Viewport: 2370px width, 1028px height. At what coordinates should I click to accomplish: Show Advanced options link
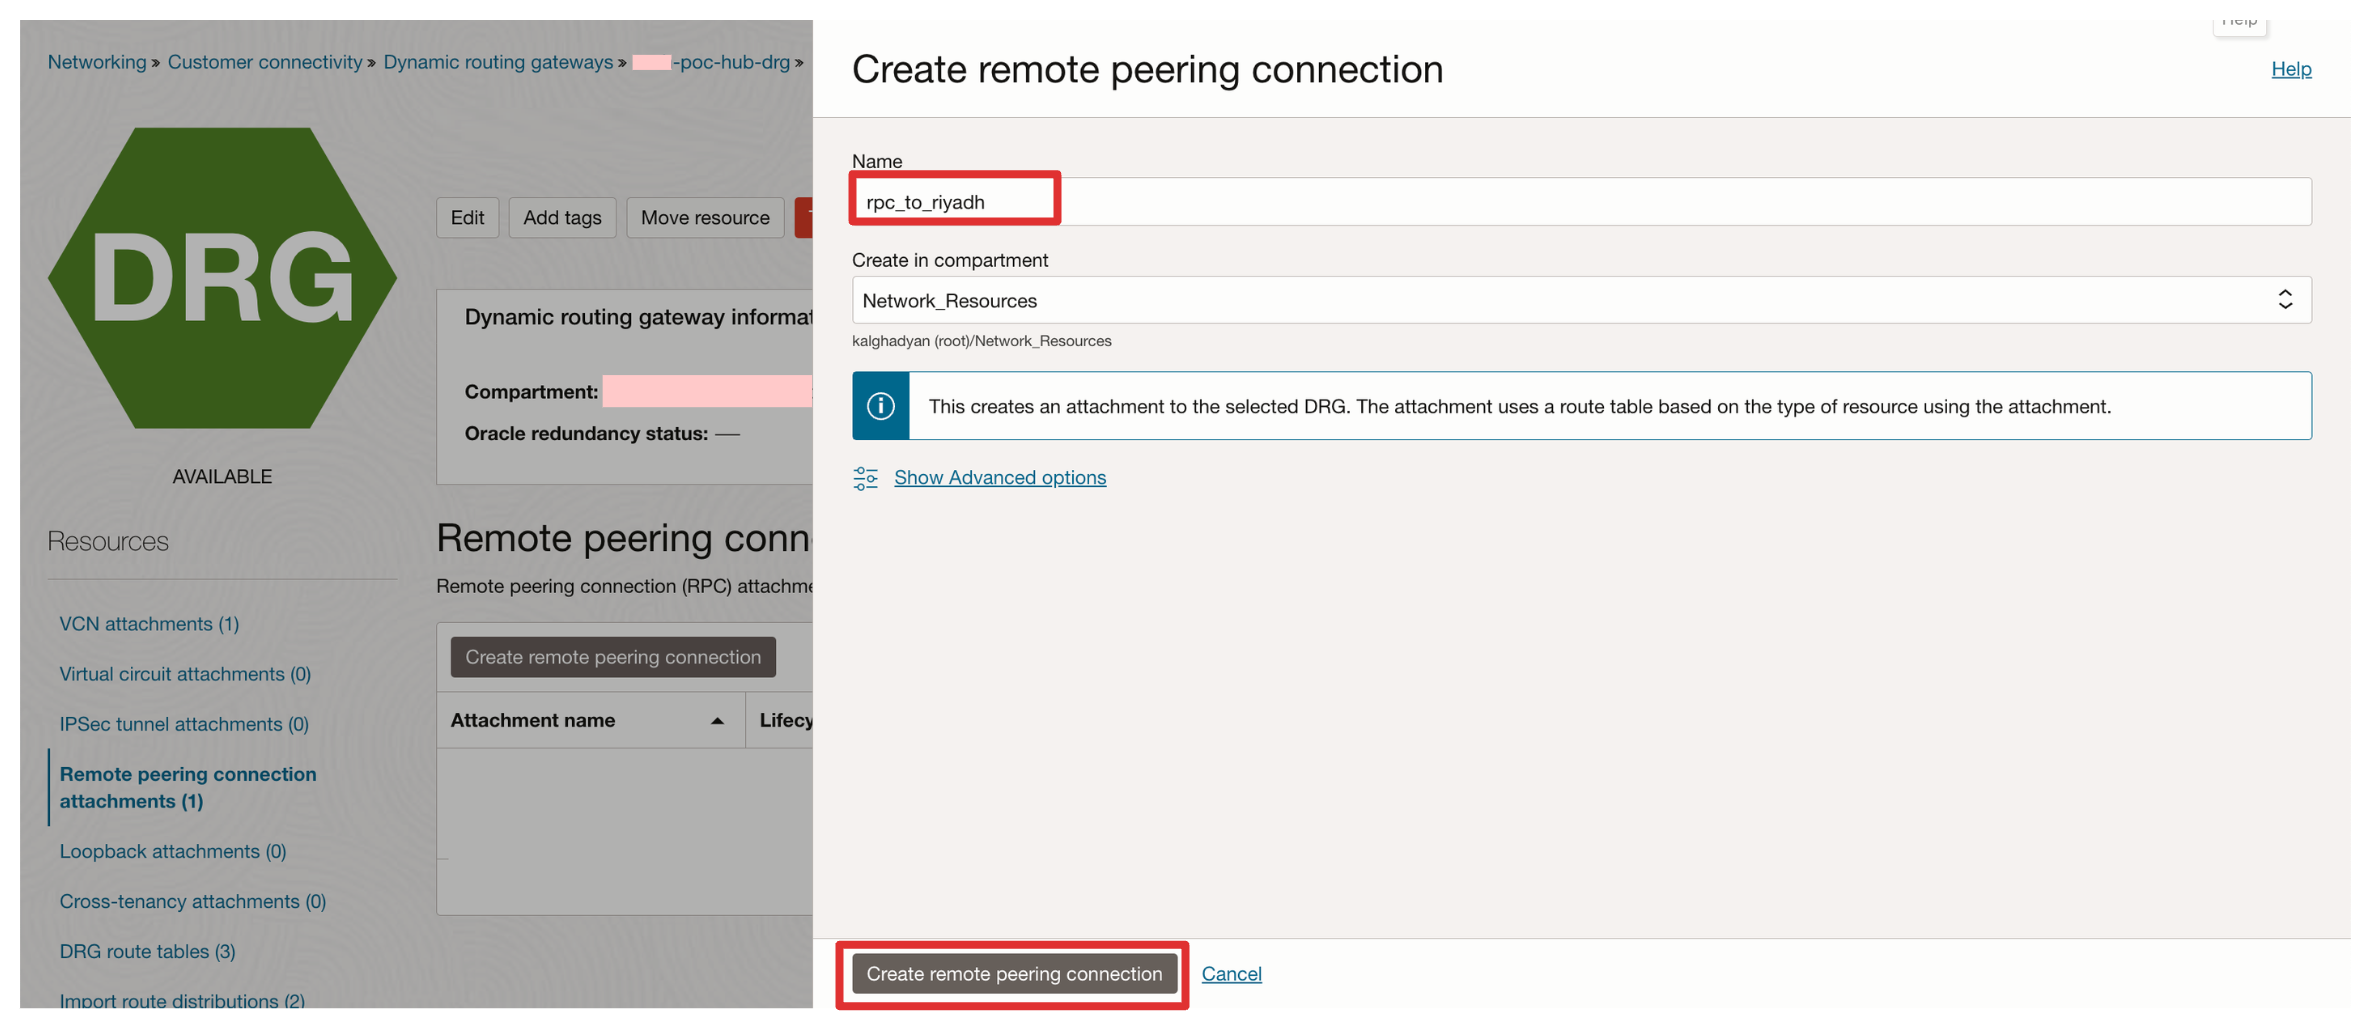(x=999, y=478)
